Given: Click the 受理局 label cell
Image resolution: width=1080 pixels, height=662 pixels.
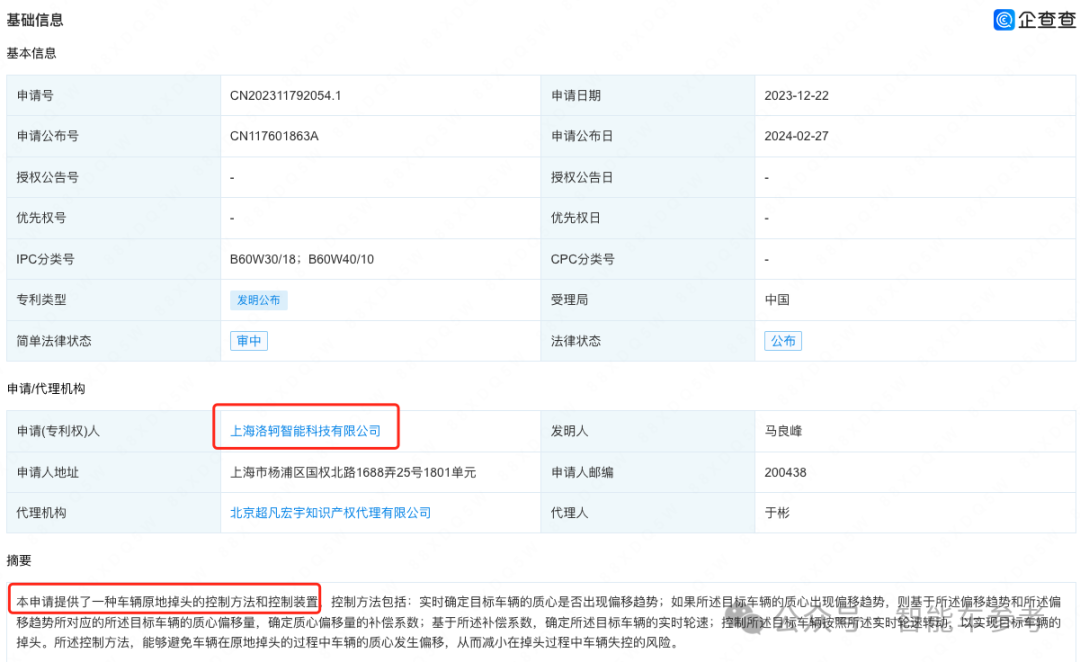Looking at the screenshot, I should pyautogui.click(x=647, y=300).
